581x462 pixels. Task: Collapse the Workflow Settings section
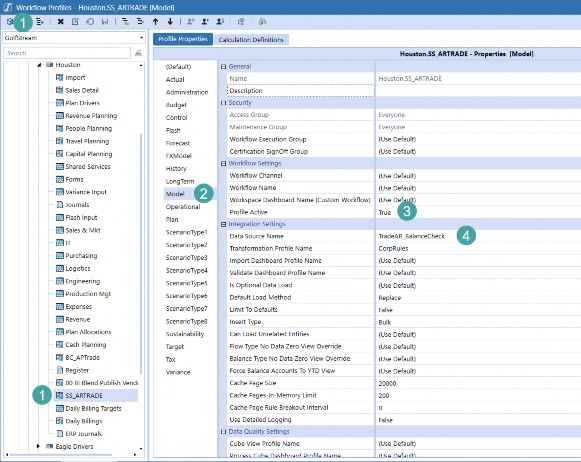coord(223,163)
